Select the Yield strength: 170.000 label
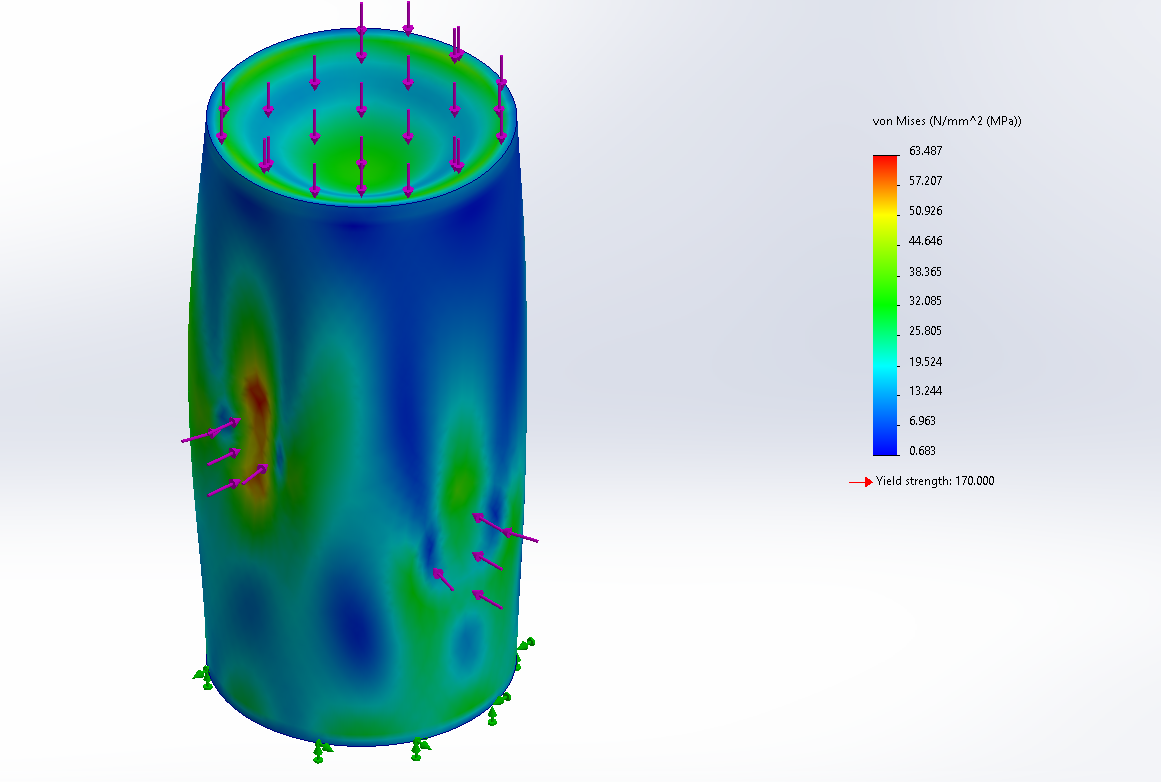 935,481
